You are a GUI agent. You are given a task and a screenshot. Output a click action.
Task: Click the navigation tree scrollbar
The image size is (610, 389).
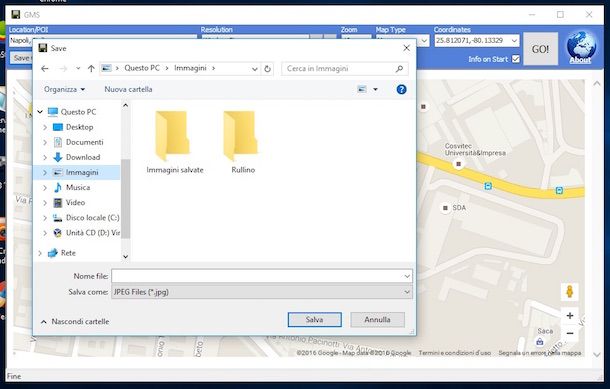click(125, 198)
